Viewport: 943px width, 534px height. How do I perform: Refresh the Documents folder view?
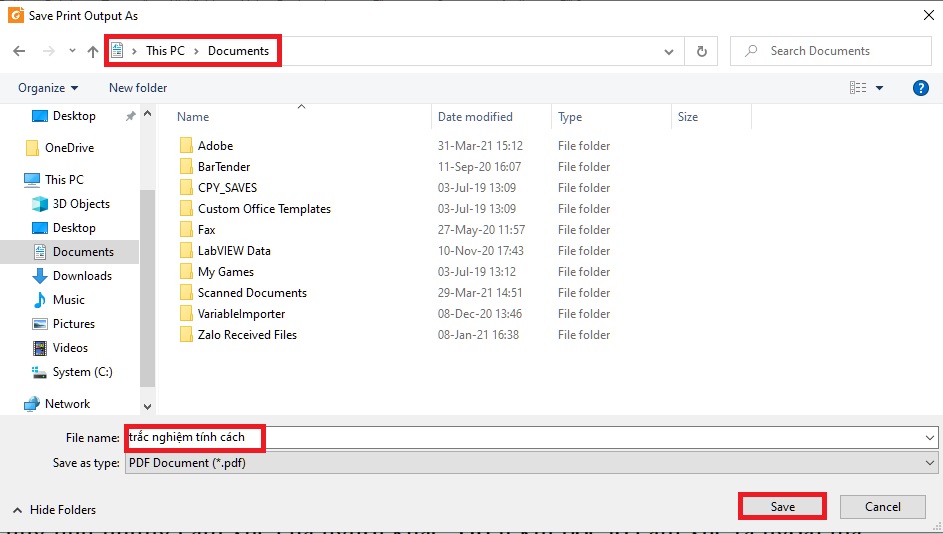[701, 52]
